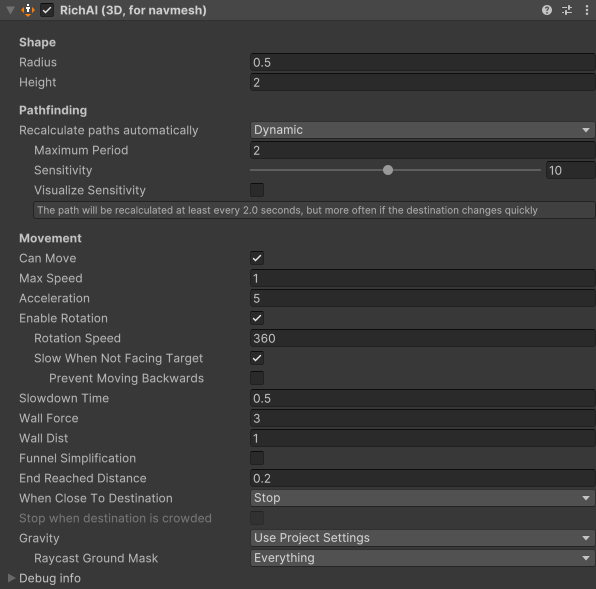Click the Sensitivity slider handle
Screen dimensions: 596x589
[x=388, y=170]
